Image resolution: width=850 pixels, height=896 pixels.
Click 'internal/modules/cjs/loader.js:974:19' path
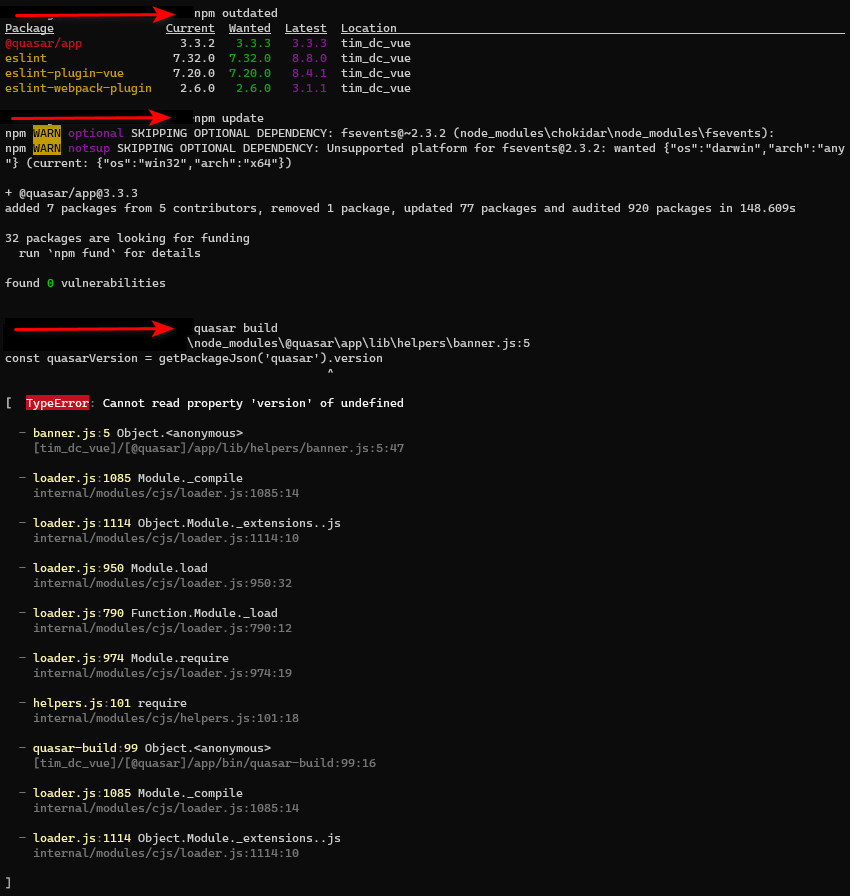(x=162, y=673)
